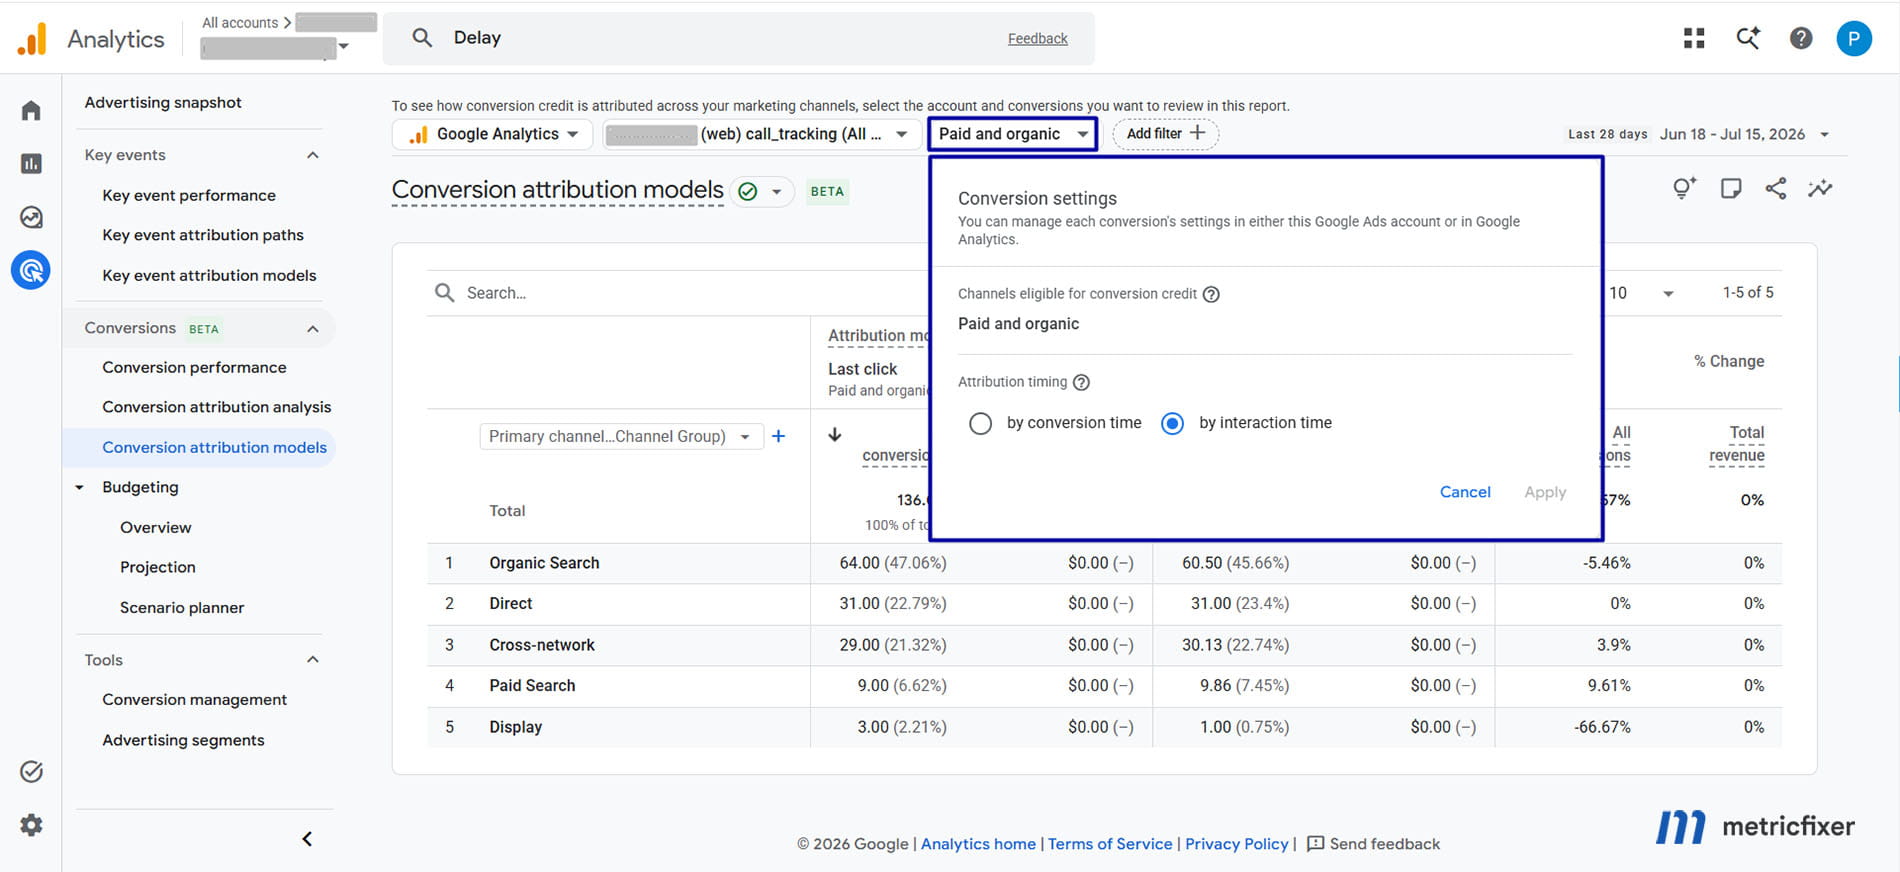
Task: Open the Google apps grid icon
Action: coord(1694,38)
